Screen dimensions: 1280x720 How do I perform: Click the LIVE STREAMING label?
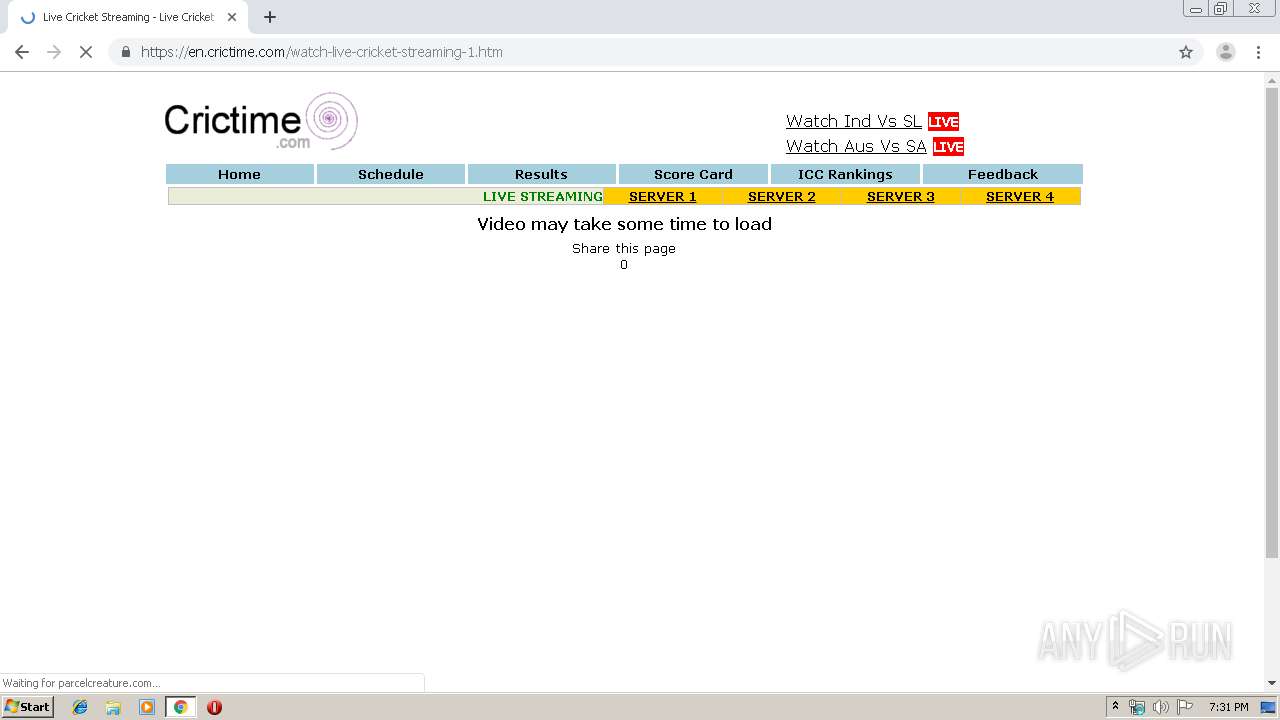pos(543,196)
